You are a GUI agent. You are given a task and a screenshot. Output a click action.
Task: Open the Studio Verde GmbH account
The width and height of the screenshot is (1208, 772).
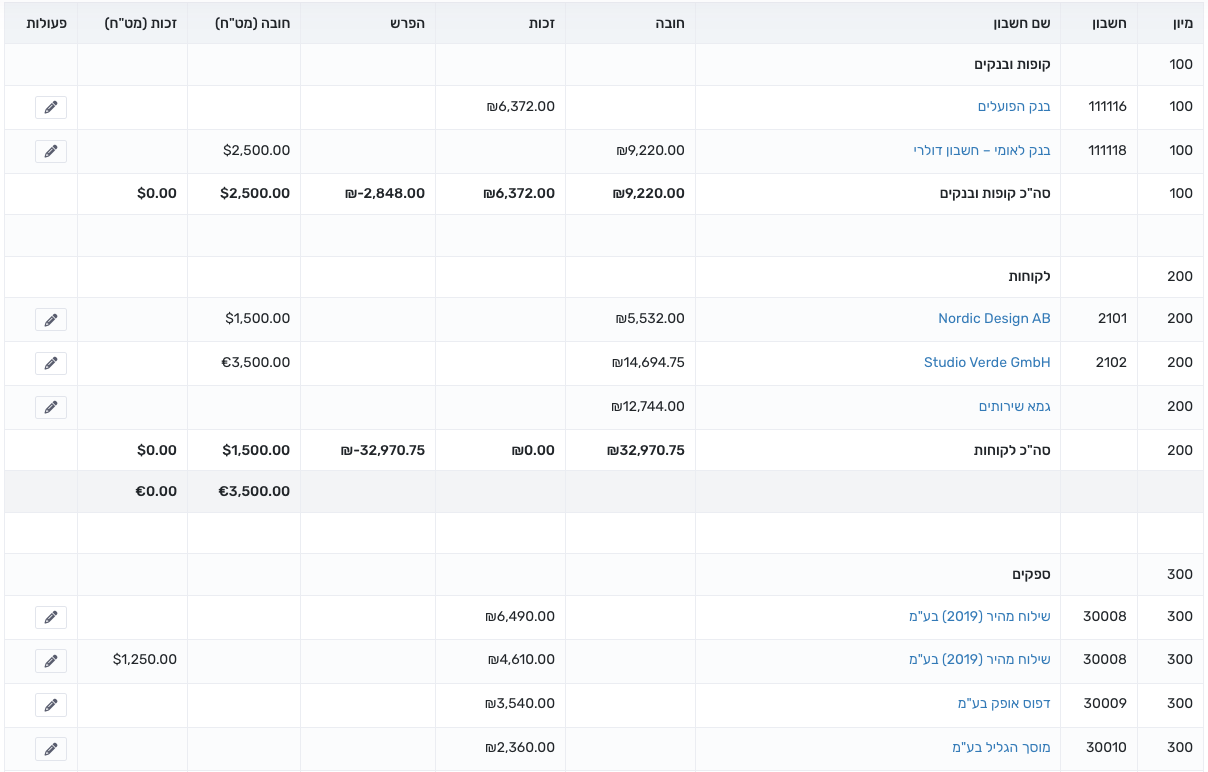(x=987, y=363)
